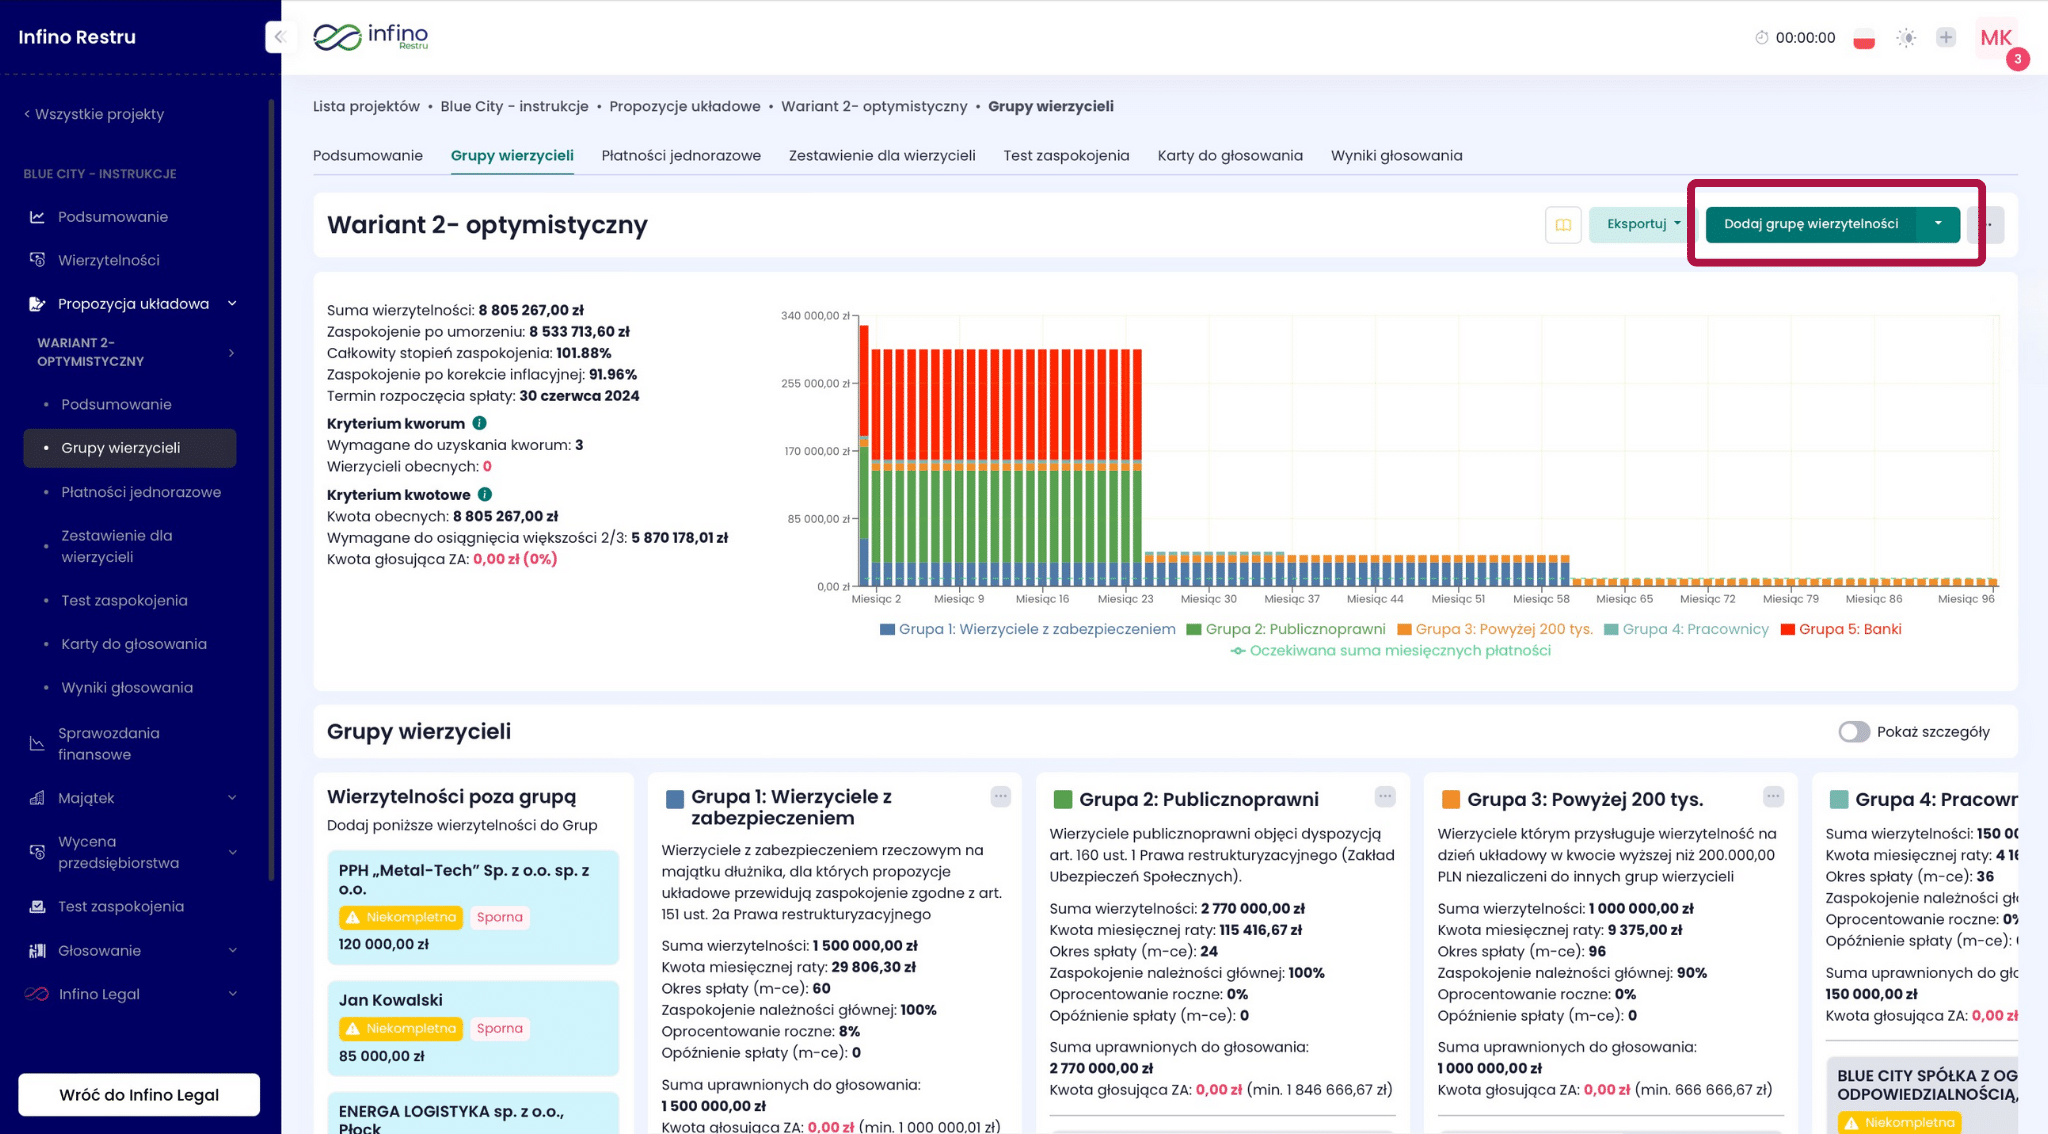Toggle light/dark theme sun icon
This screenshot has height=1134, width=2048.
1906,38
